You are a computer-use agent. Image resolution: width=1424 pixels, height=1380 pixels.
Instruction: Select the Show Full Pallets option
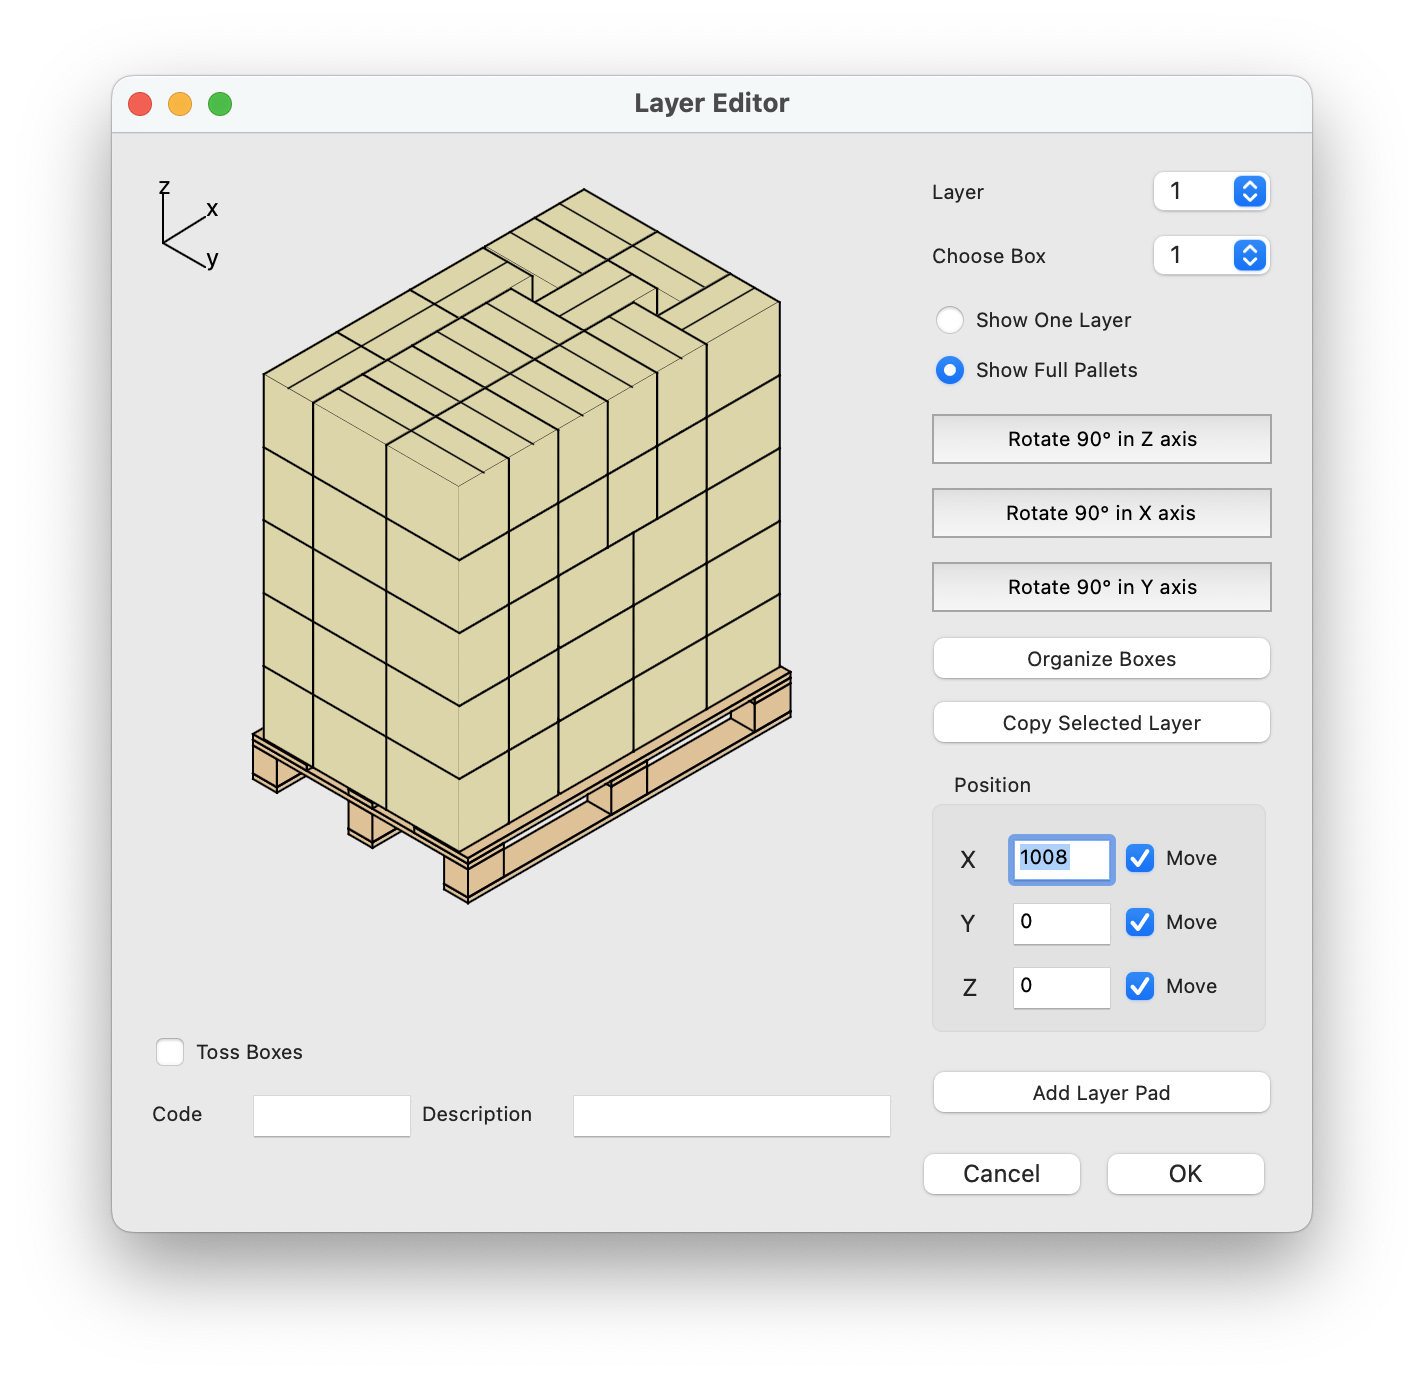949,370
